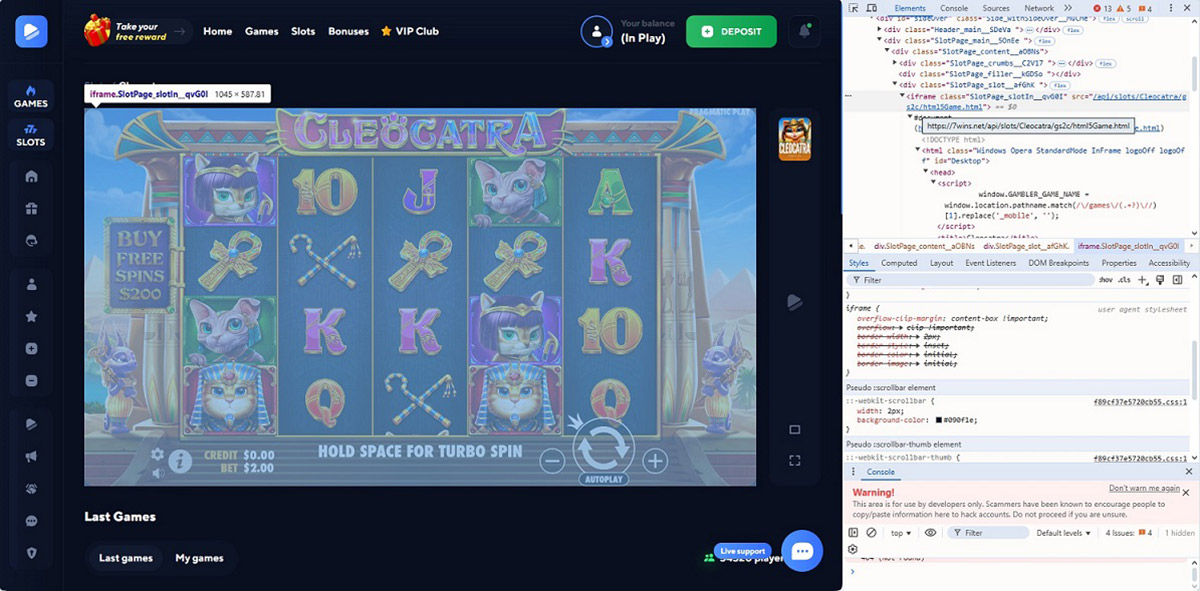This screenshot has height=591, width=1200.
Task: Select the My games tab
Action: (x=199, y=558)
